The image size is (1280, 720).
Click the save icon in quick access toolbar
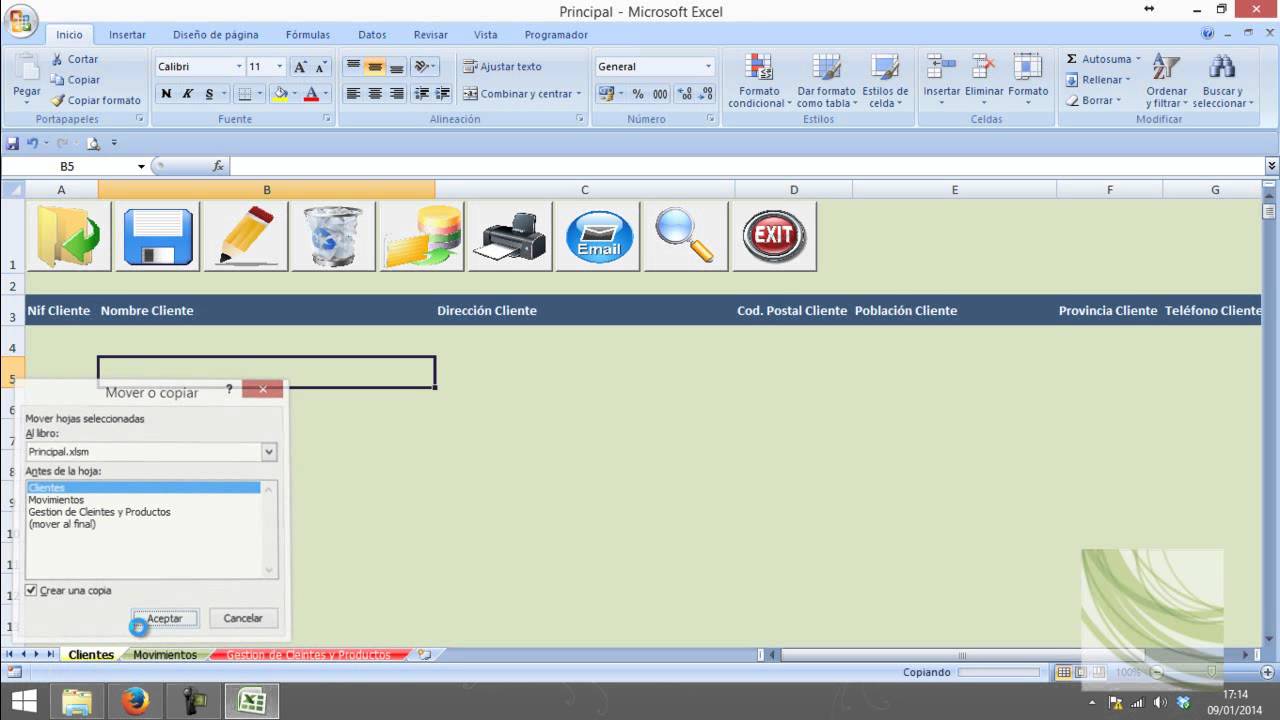(x=13, y=143)
